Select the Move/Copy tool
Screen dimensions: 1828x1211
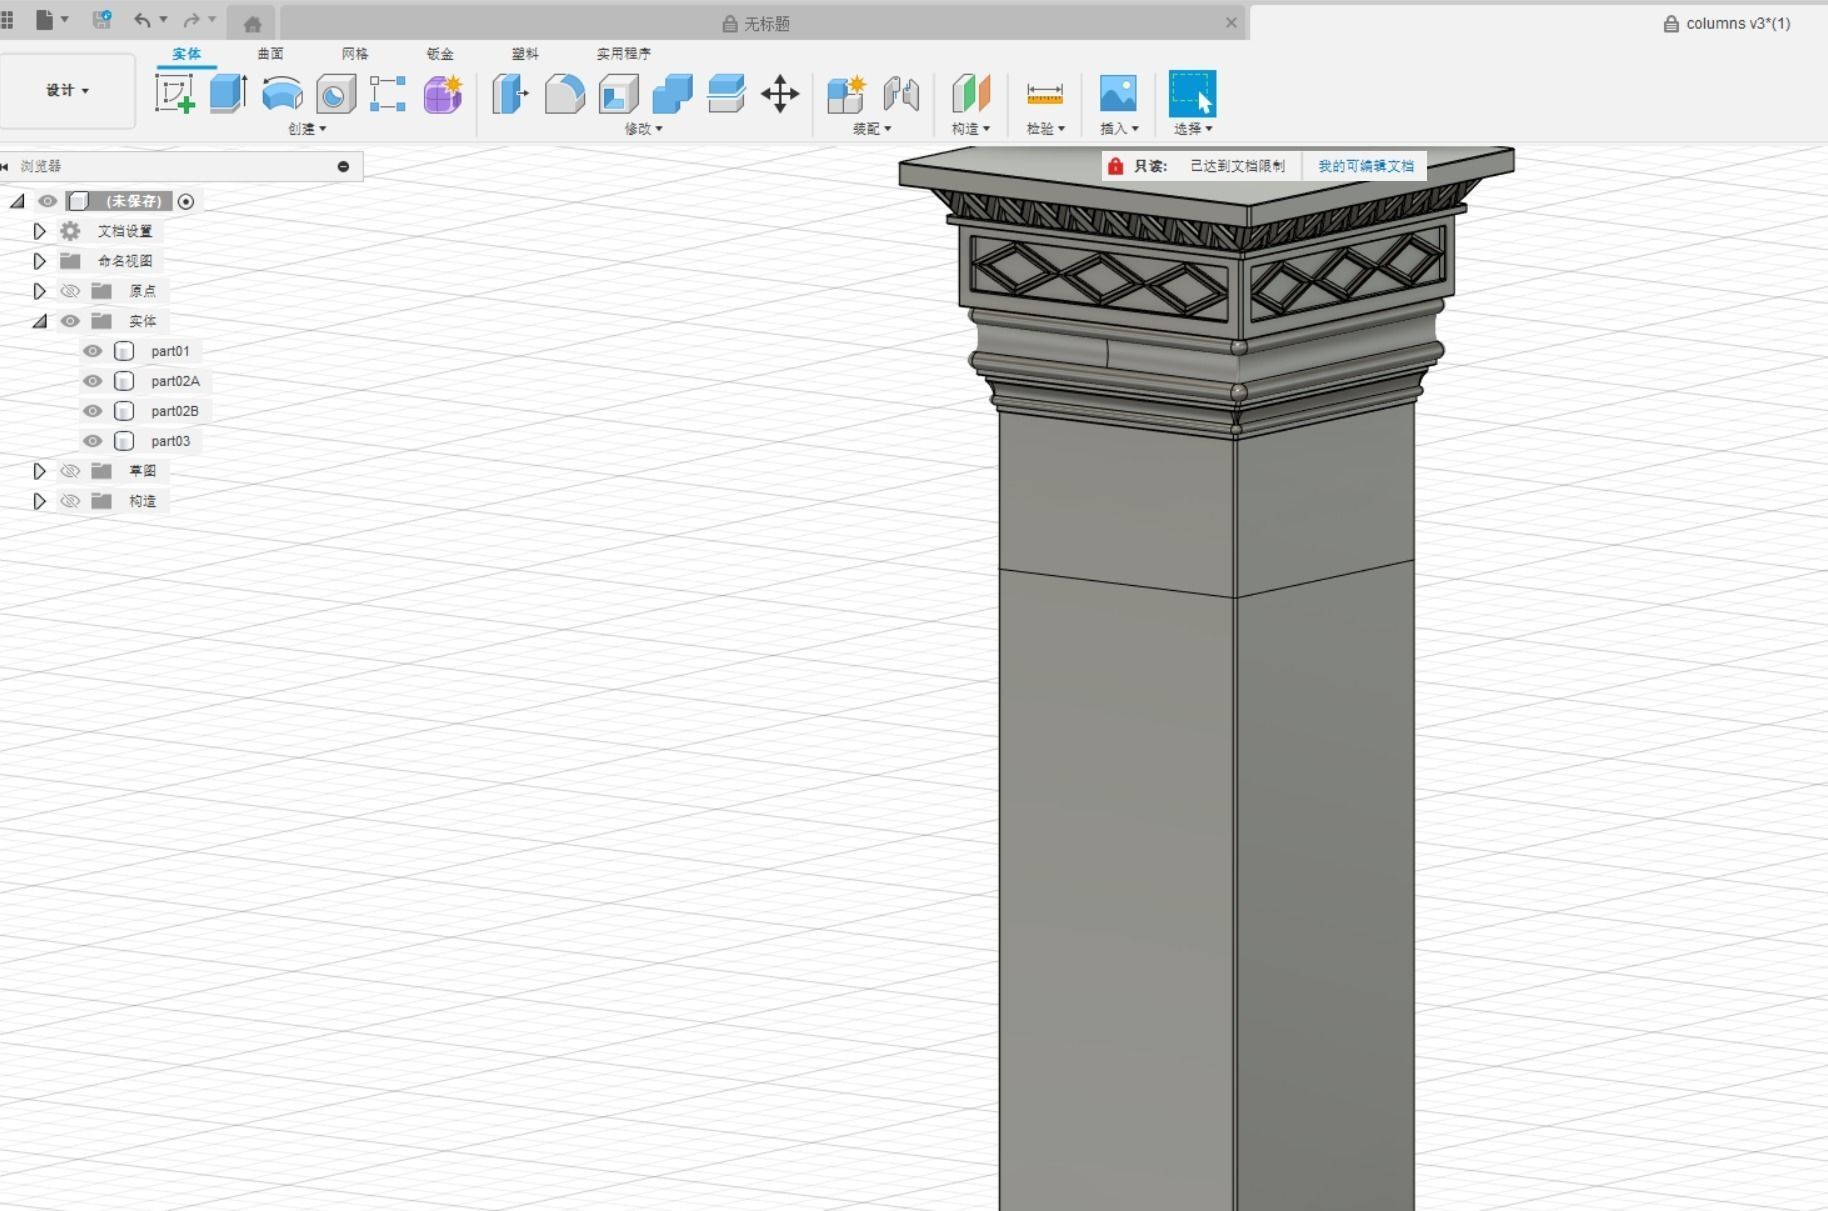point(780,94)
